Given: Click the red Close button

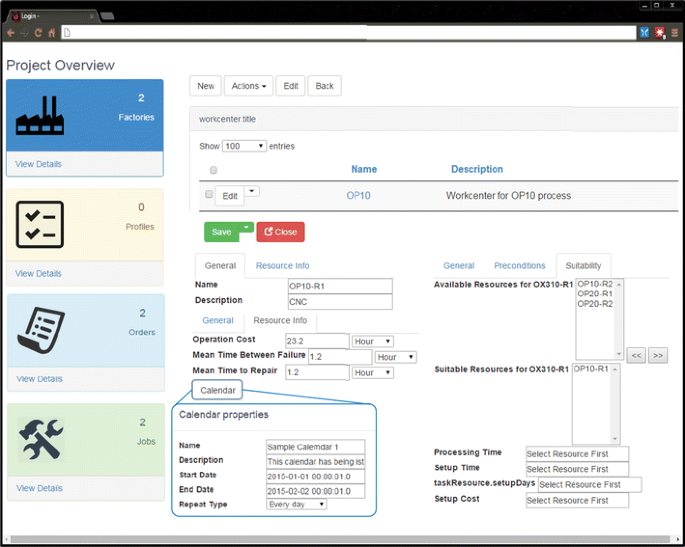Looking at the screenshot, I should [280, 232].
